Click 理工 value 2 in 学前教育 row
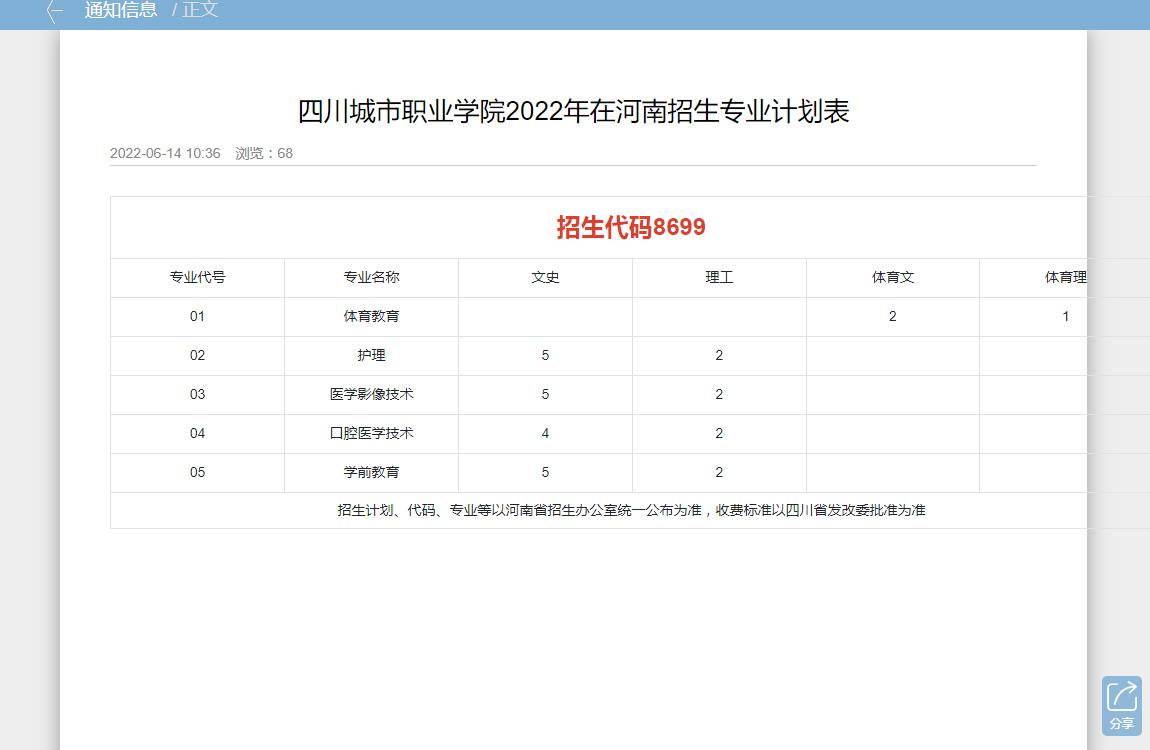 [x=719, y=472]
